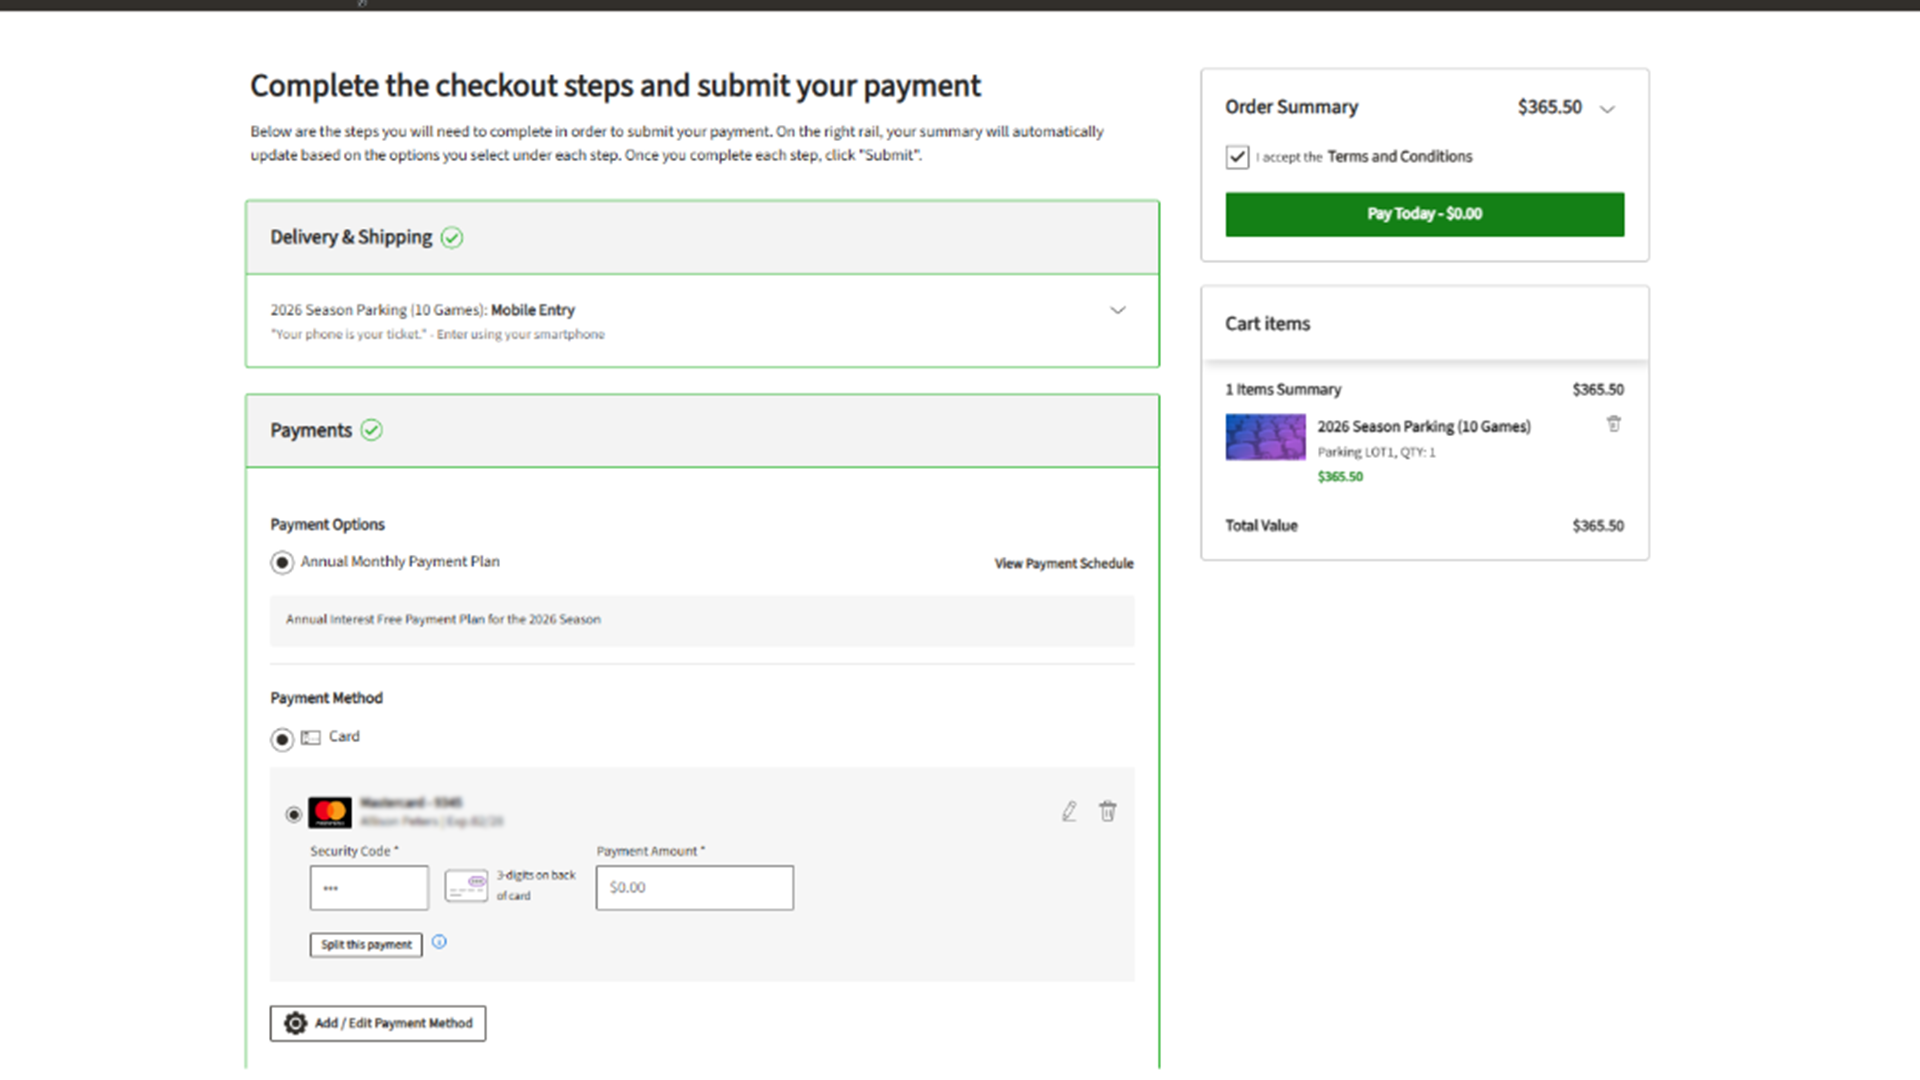
Task: Click the Security Code input field
Action: (x=369, y=888)
